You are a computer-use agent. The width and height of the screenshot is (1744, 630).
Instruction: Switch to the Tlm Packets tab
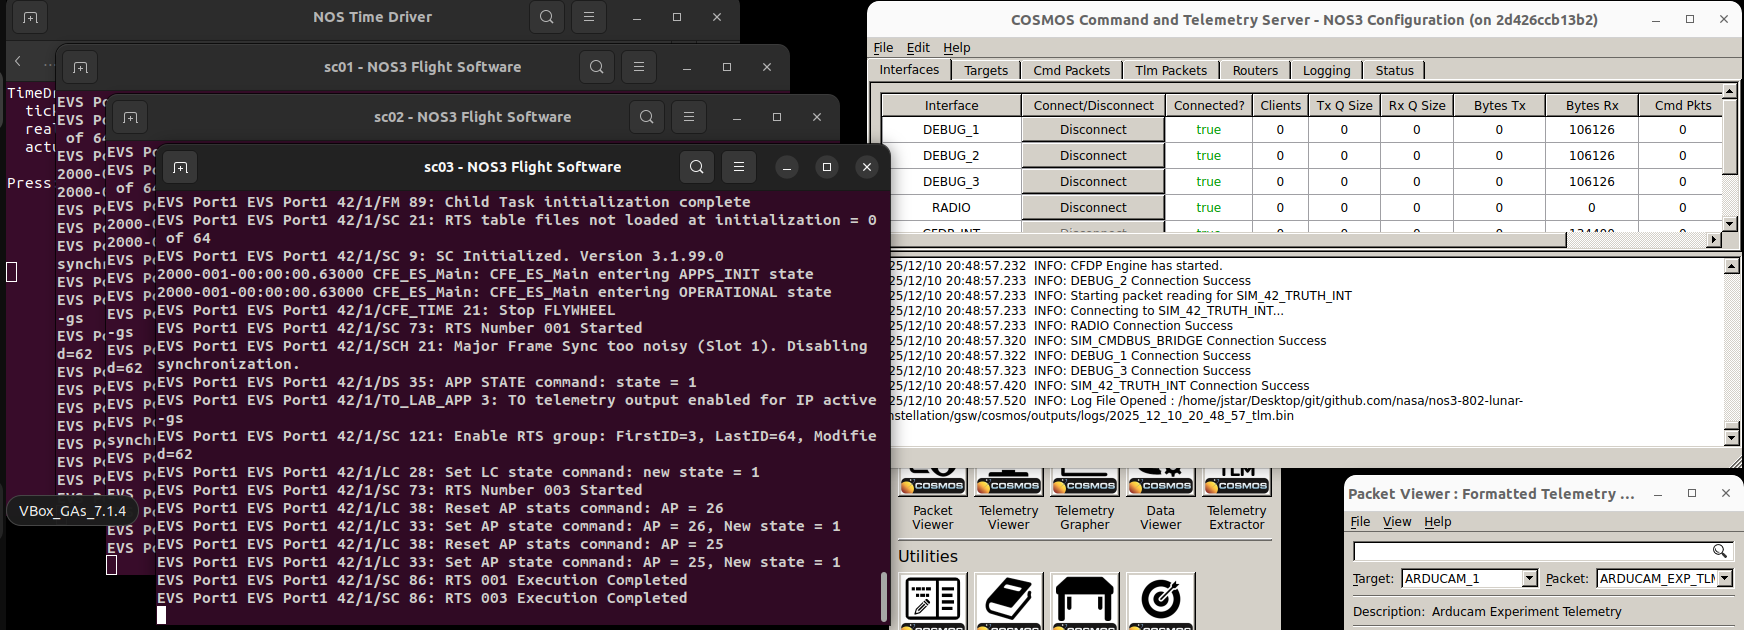1171,70
